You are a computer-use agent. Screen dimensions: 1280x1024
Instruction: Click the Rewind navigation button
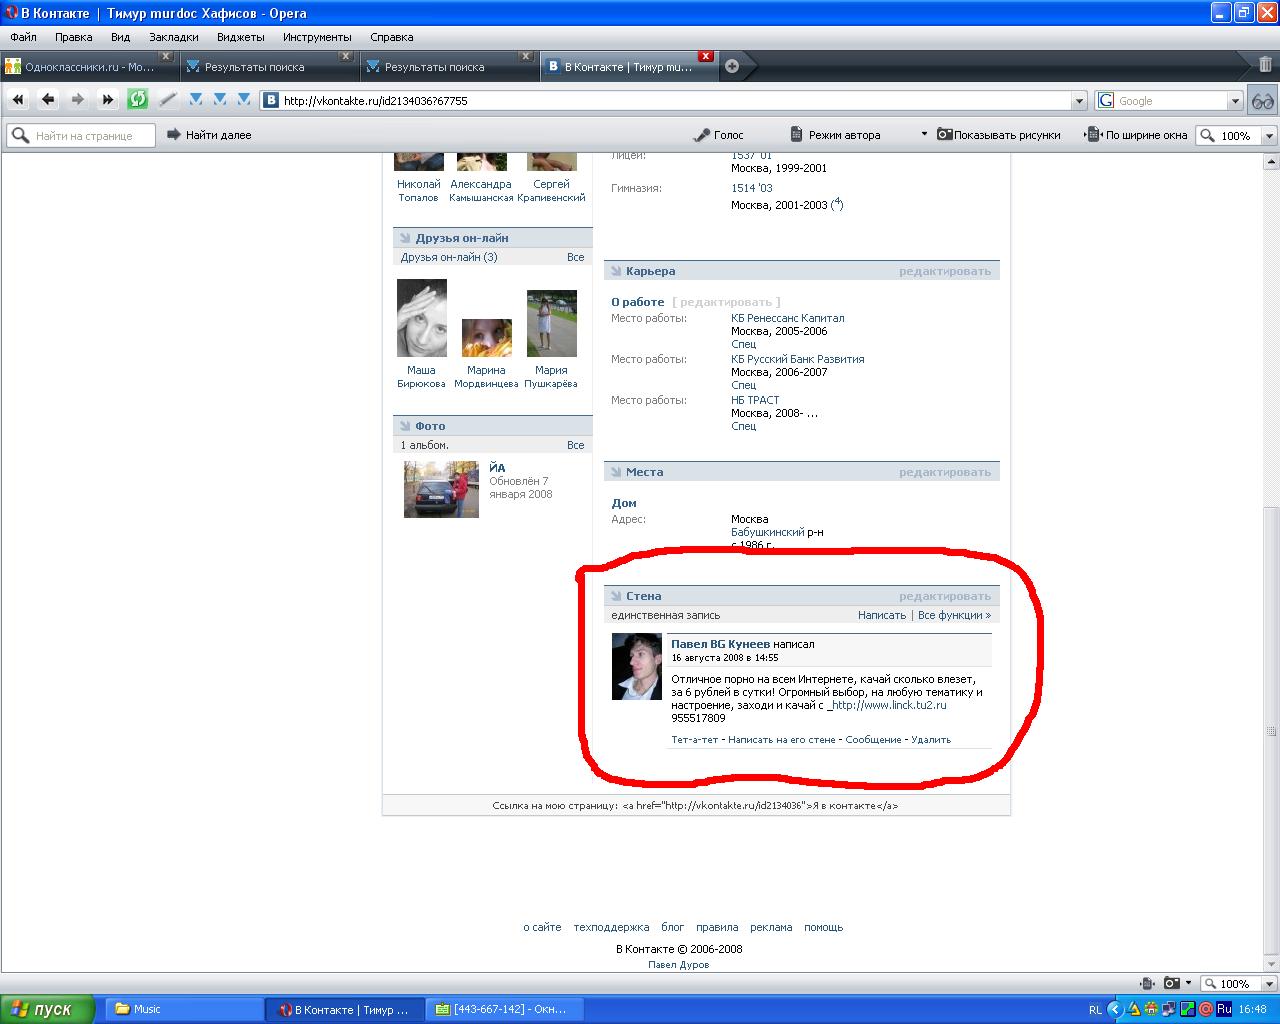[x=18, y=100]
